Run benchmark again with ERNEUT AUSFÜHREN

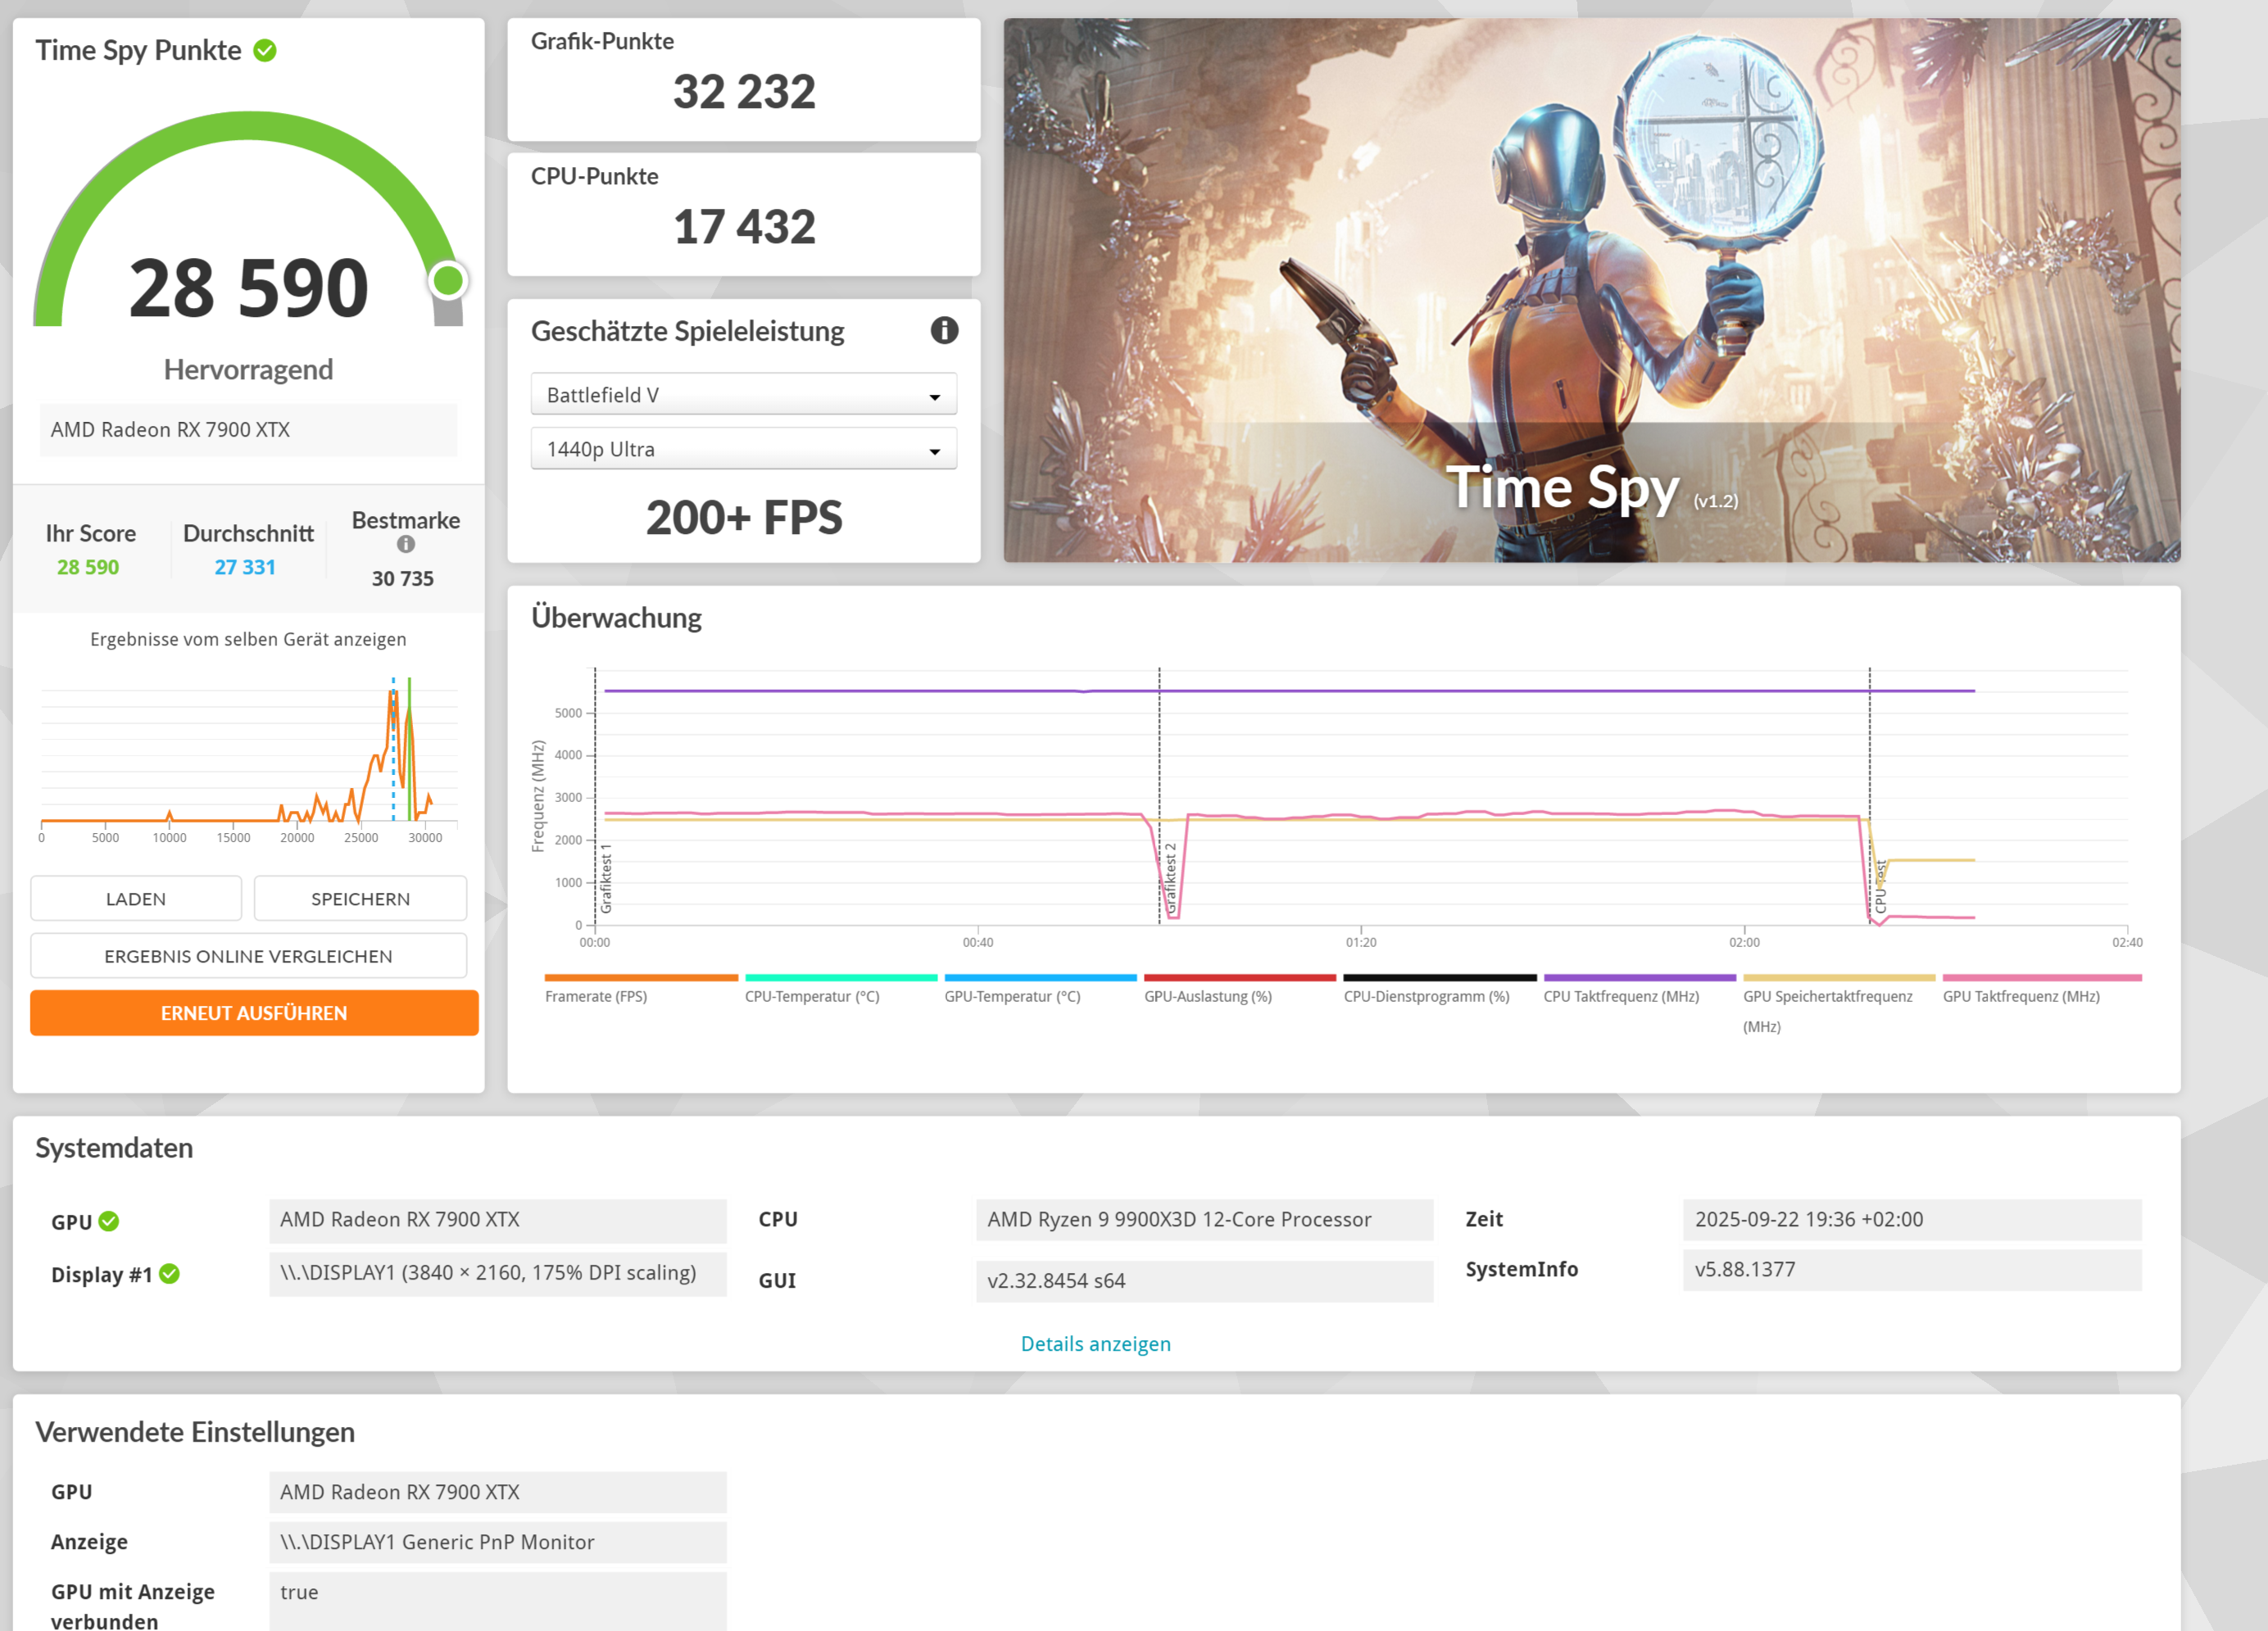tap(254, 1013)
